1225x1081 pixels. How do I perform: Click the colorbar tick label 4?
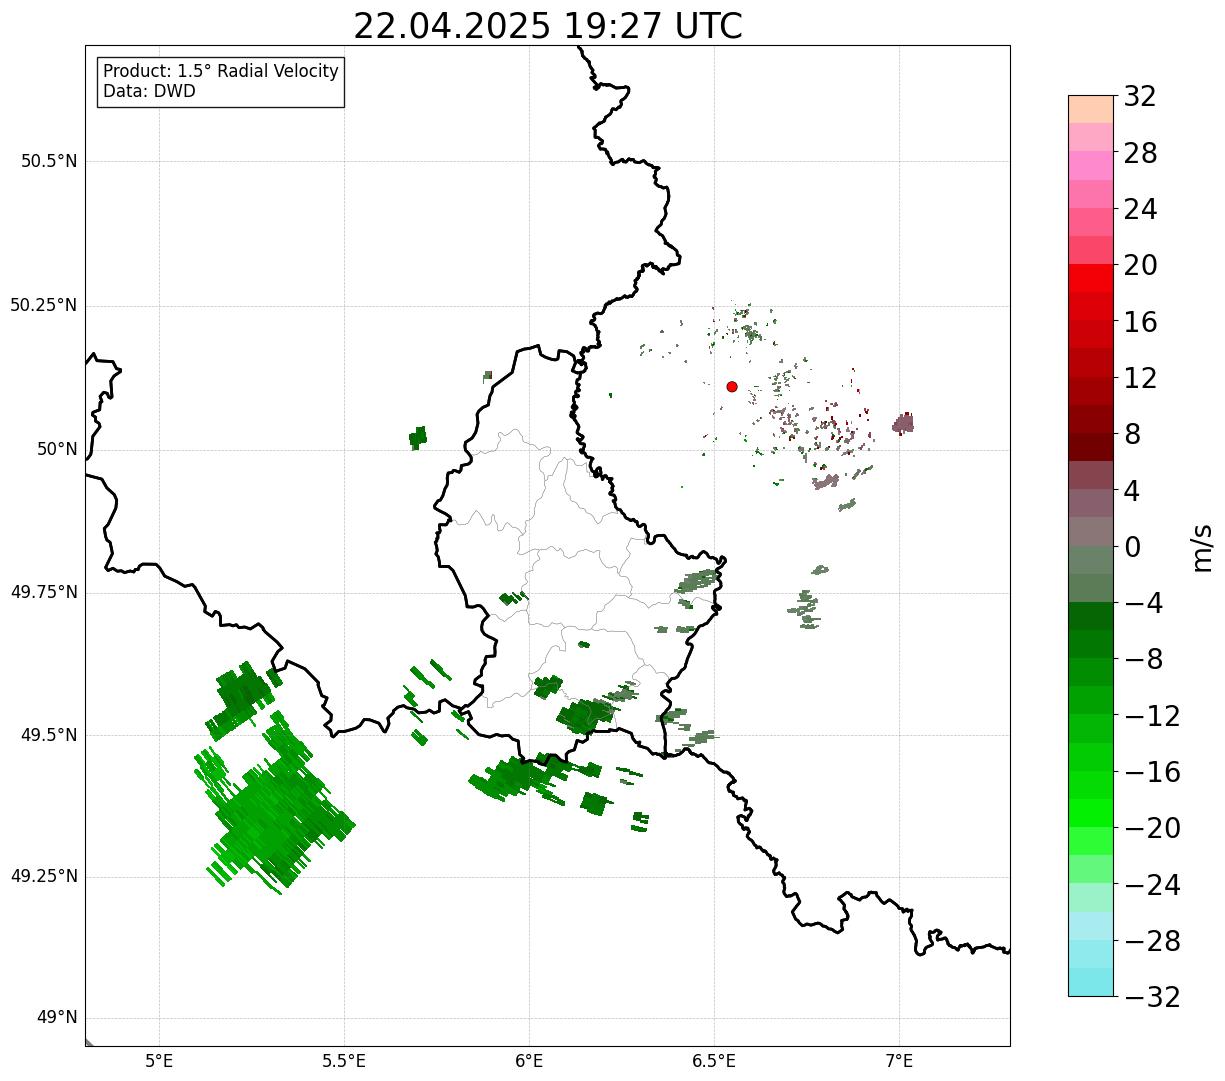1132,491
